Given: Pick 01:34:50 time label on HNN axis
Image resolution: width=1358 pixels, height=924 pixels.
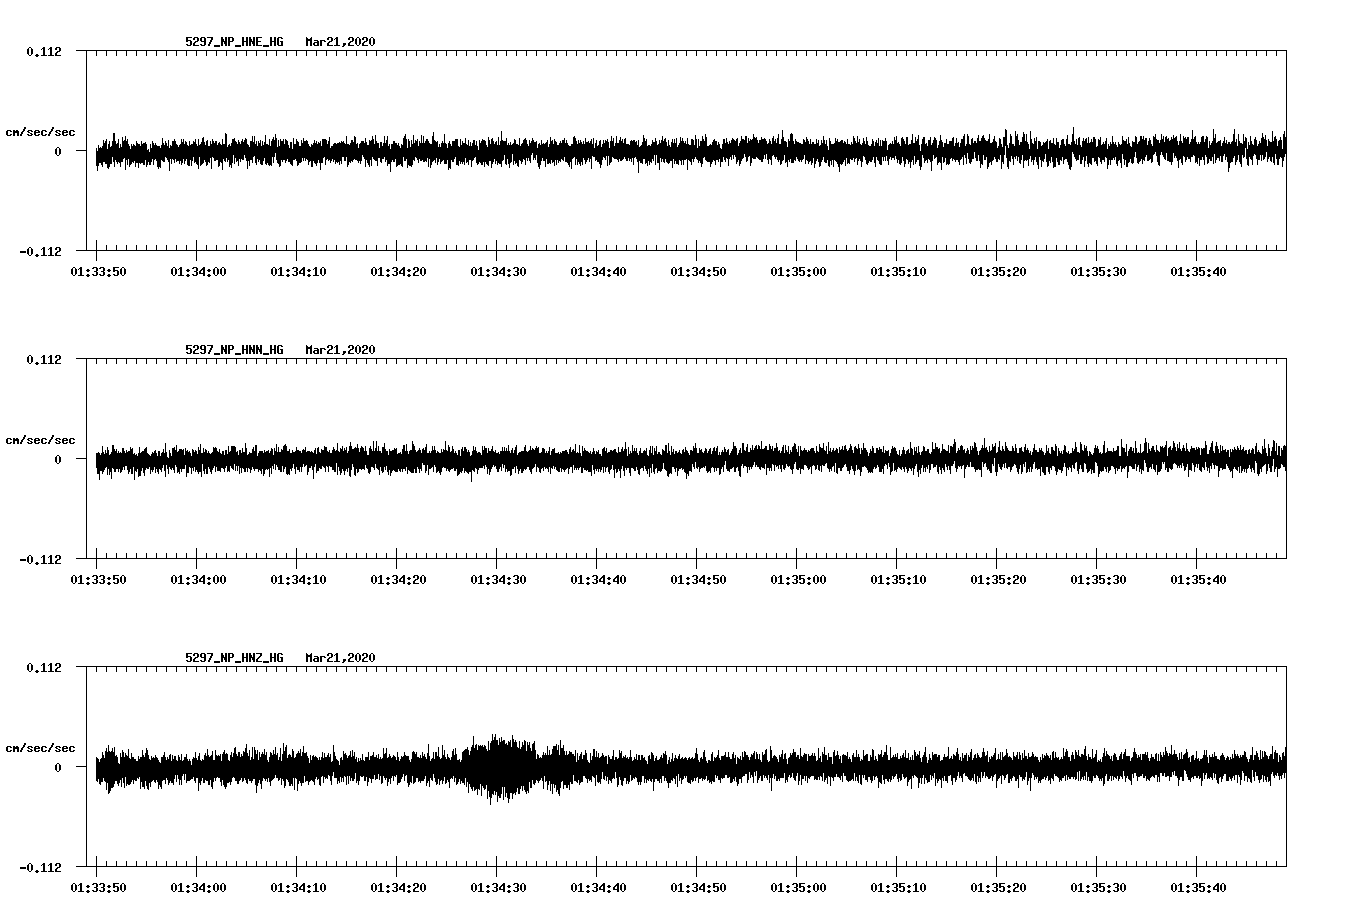Looking at the screenshot, I should pyautogui.click(x=698, y=580).
